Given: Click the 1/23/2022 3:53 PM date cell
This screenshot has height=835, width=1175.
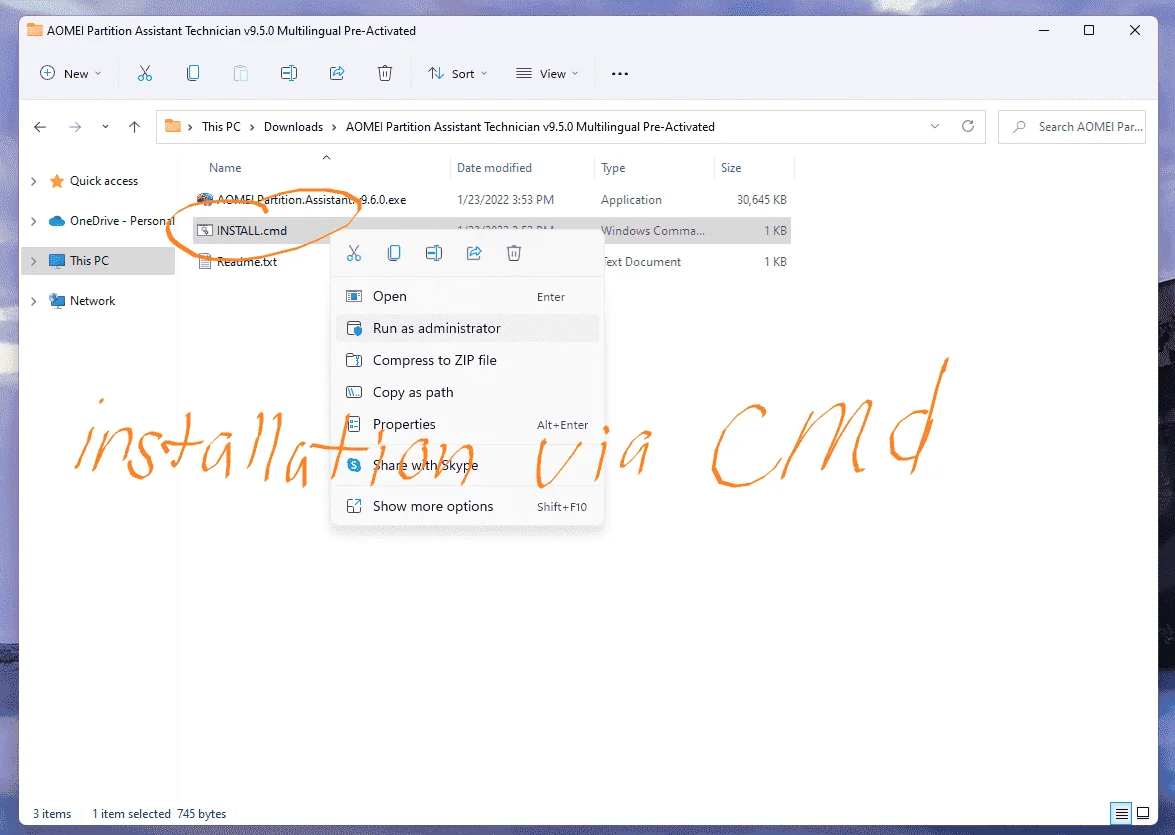Looking at the screenshot, I should (505, 199).
